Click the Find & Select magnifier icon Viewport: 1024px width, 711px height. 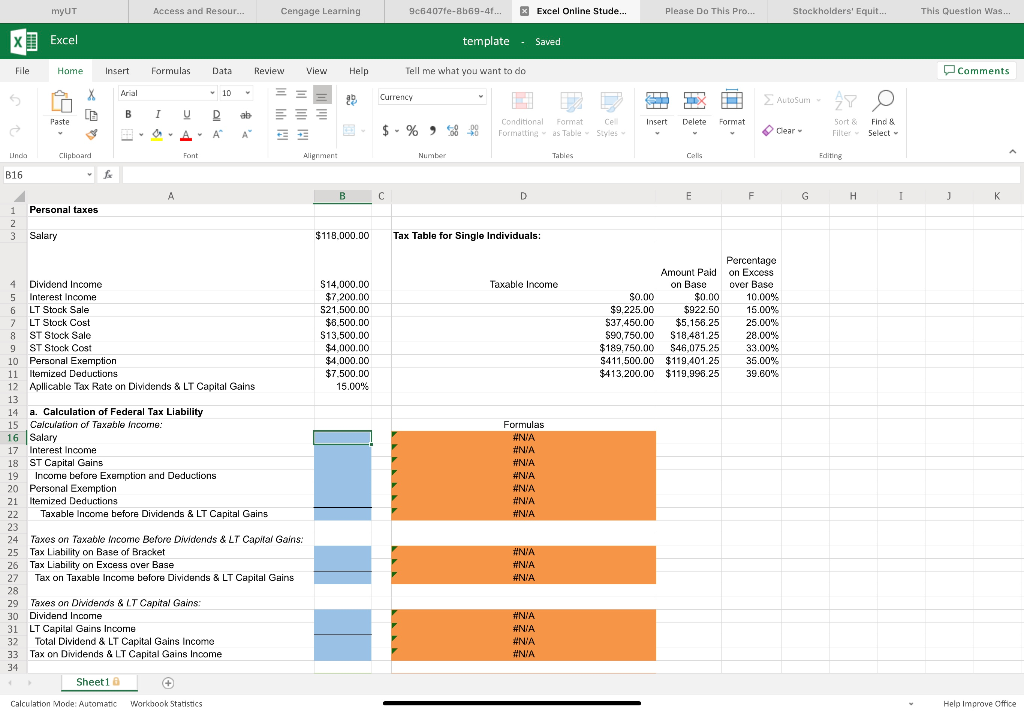click(x=882, y=100)
